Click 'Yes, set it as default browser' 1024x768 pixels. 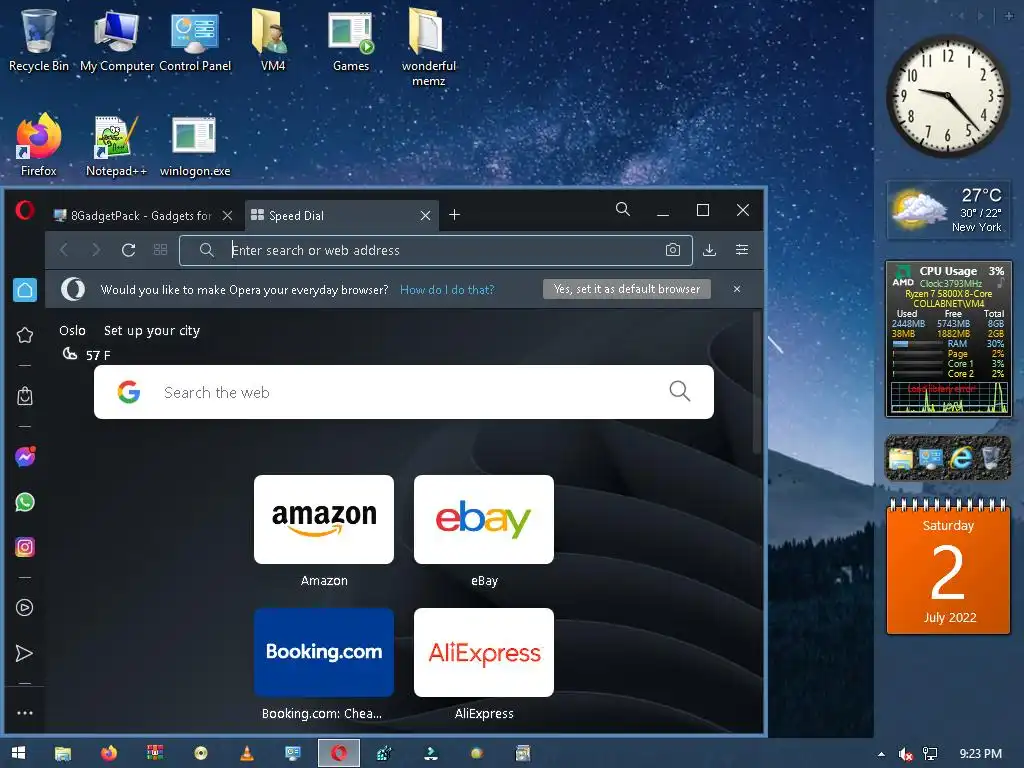pyautogui.click(x=627, y=289)
